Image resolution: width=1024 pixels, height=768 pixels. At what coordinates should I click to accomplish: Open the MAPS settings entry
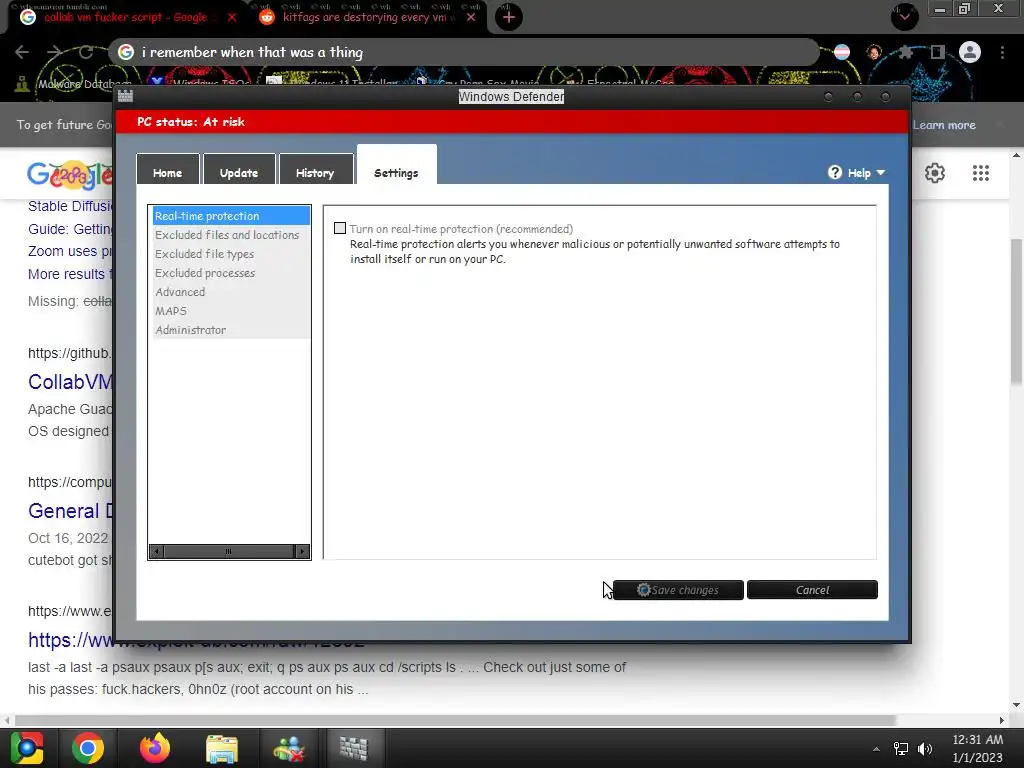tap(232, 310)
